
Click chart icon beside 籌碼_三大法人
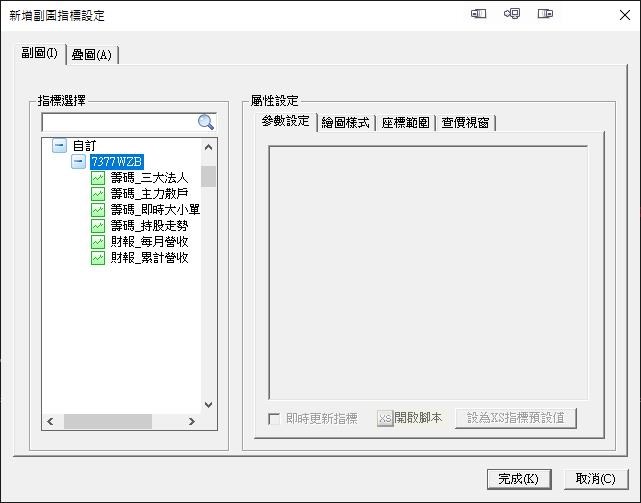[x=98, y=178]
